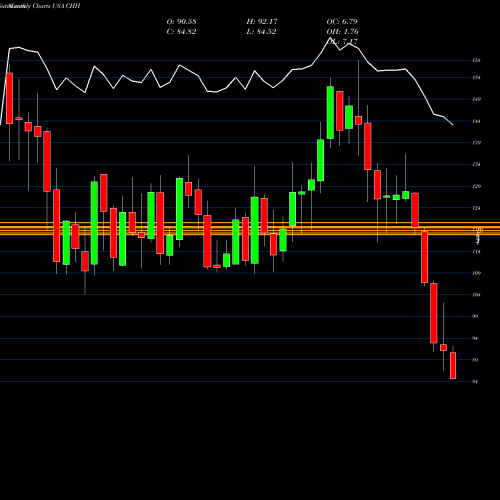
Task: Click the high price value H: 92.17
Action: 262,22
